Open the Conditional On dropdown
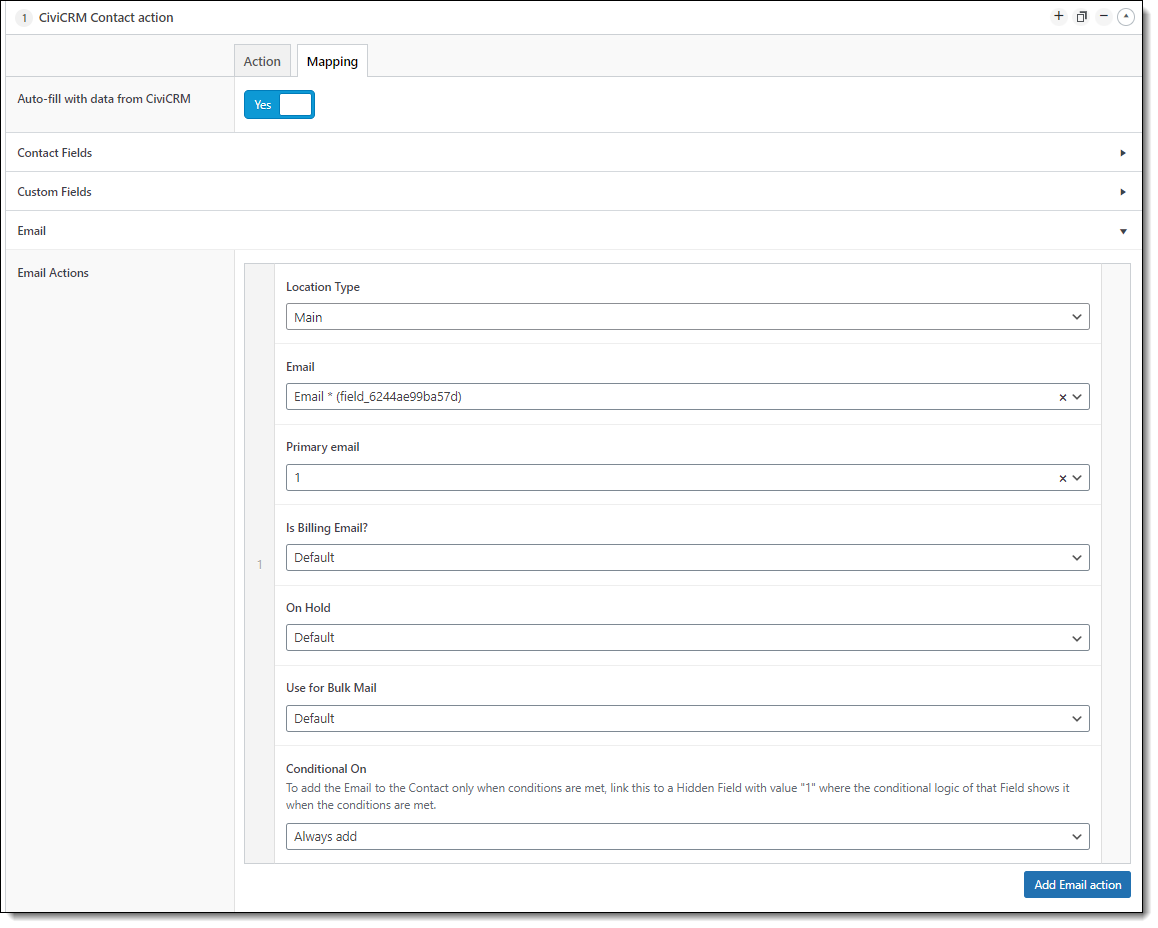The image size is (1158, 928). click(688, 837)
